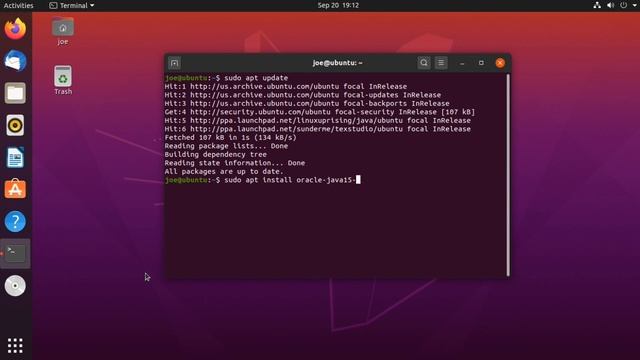
Task: Click the 'Fetched 107 kB in 1s' line
Action: [x=231, y=138]
